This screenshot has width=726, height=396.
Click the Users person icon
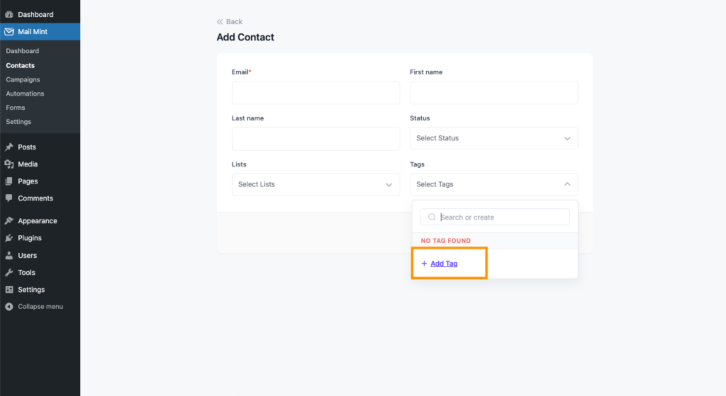(9, 255)
